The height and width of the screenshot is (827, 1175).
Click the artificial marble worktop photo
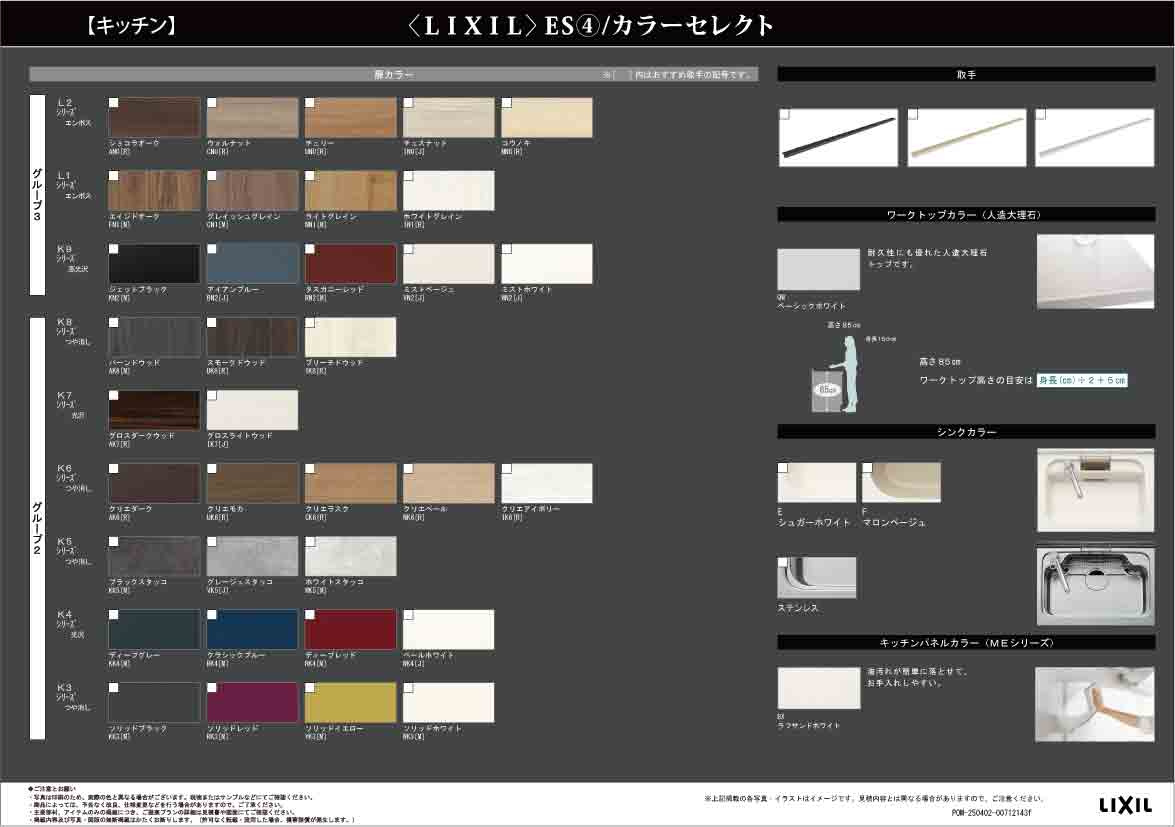pos(1094,271)
